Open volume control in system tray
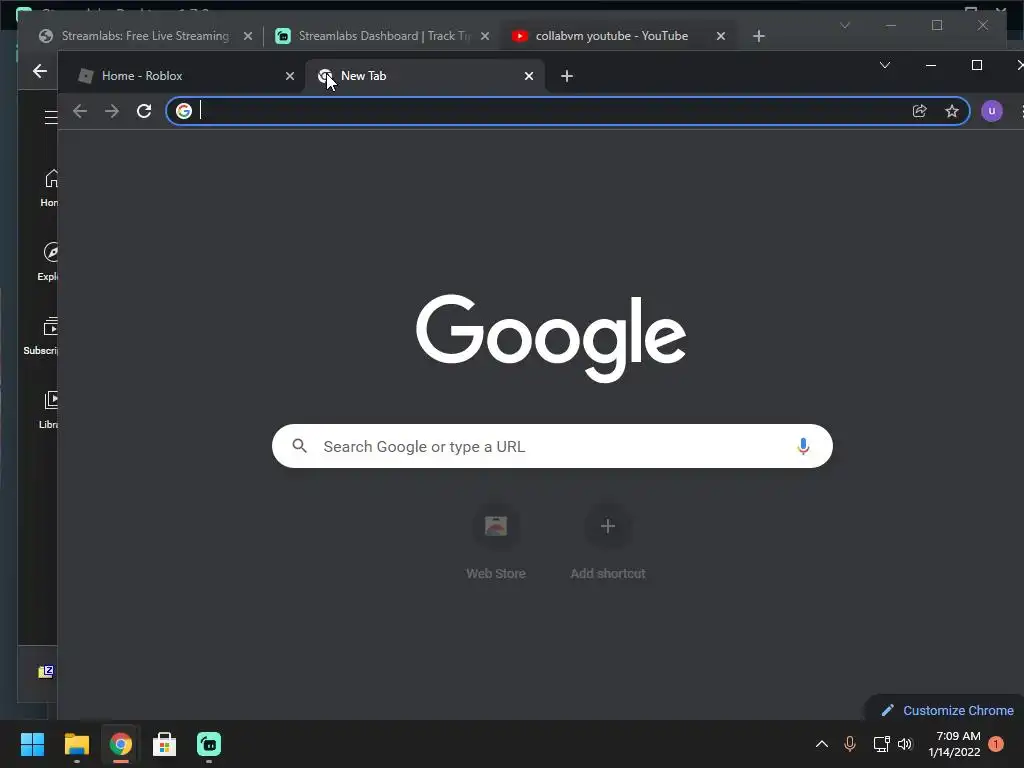 [904, 744]
